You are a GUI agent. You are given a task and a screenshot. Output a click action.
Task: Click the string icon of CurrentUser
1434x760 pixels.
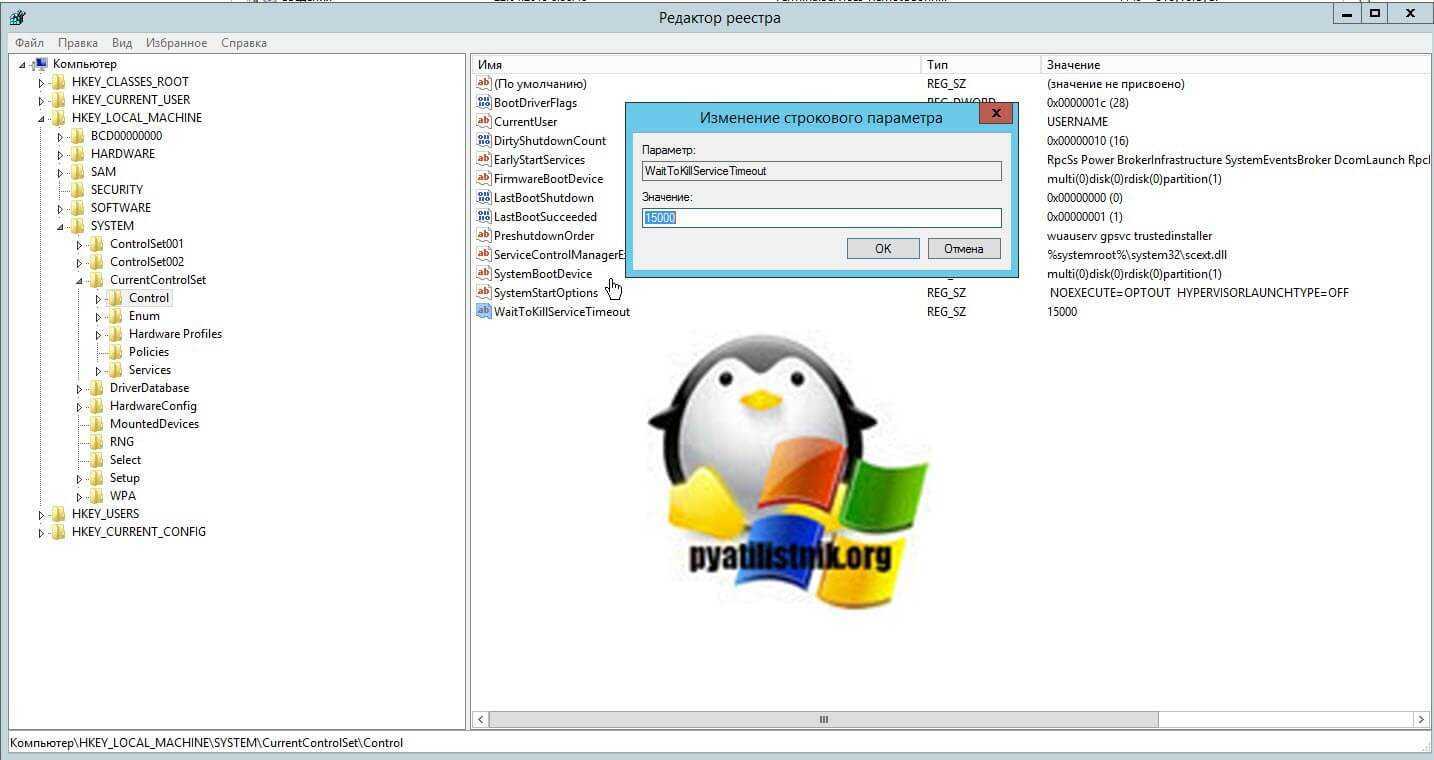(484, 122)
